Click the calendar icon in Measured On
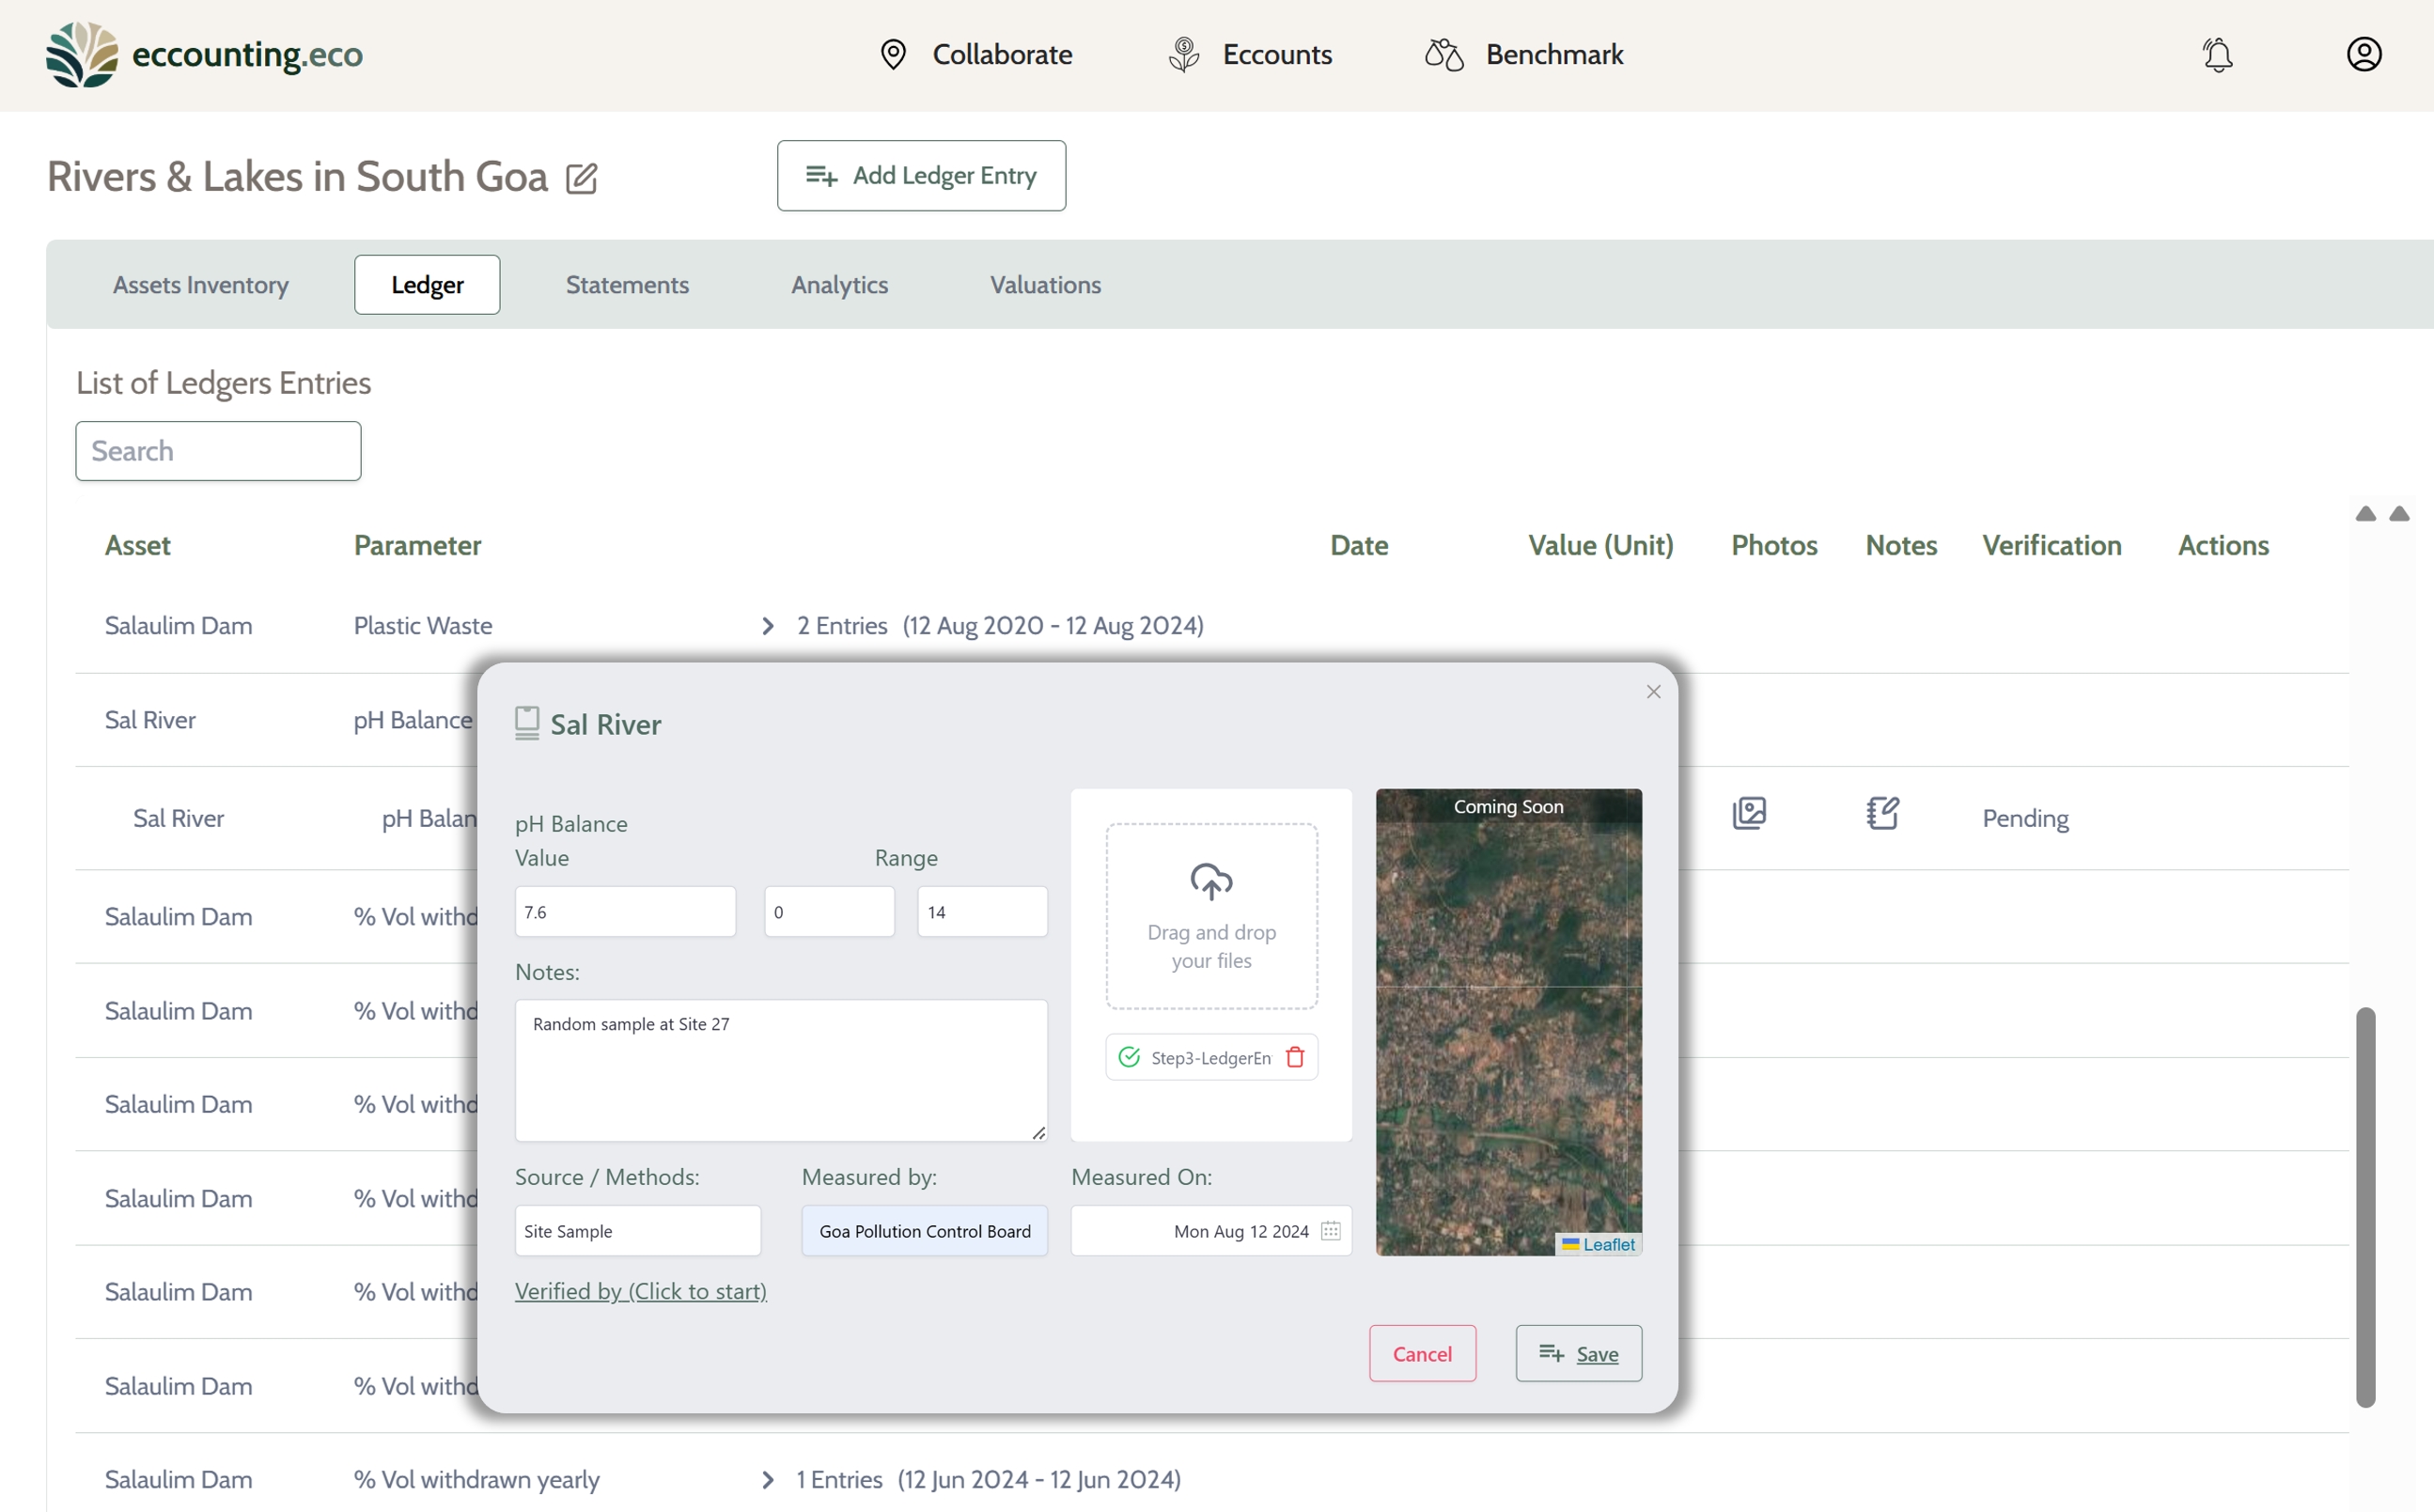 tap(1330, 1231)
